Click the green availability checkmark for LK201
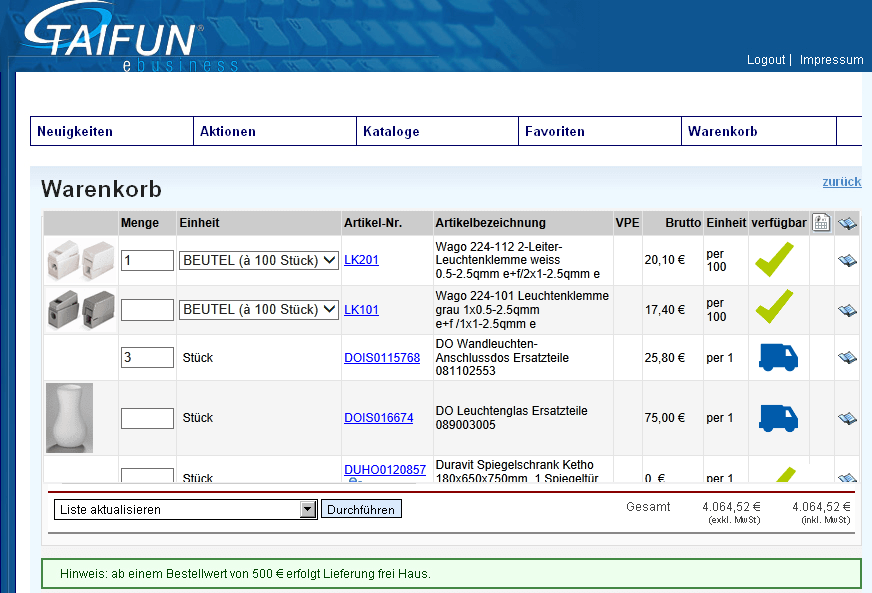This screenshot has height=593, width=872. point(775,260)
